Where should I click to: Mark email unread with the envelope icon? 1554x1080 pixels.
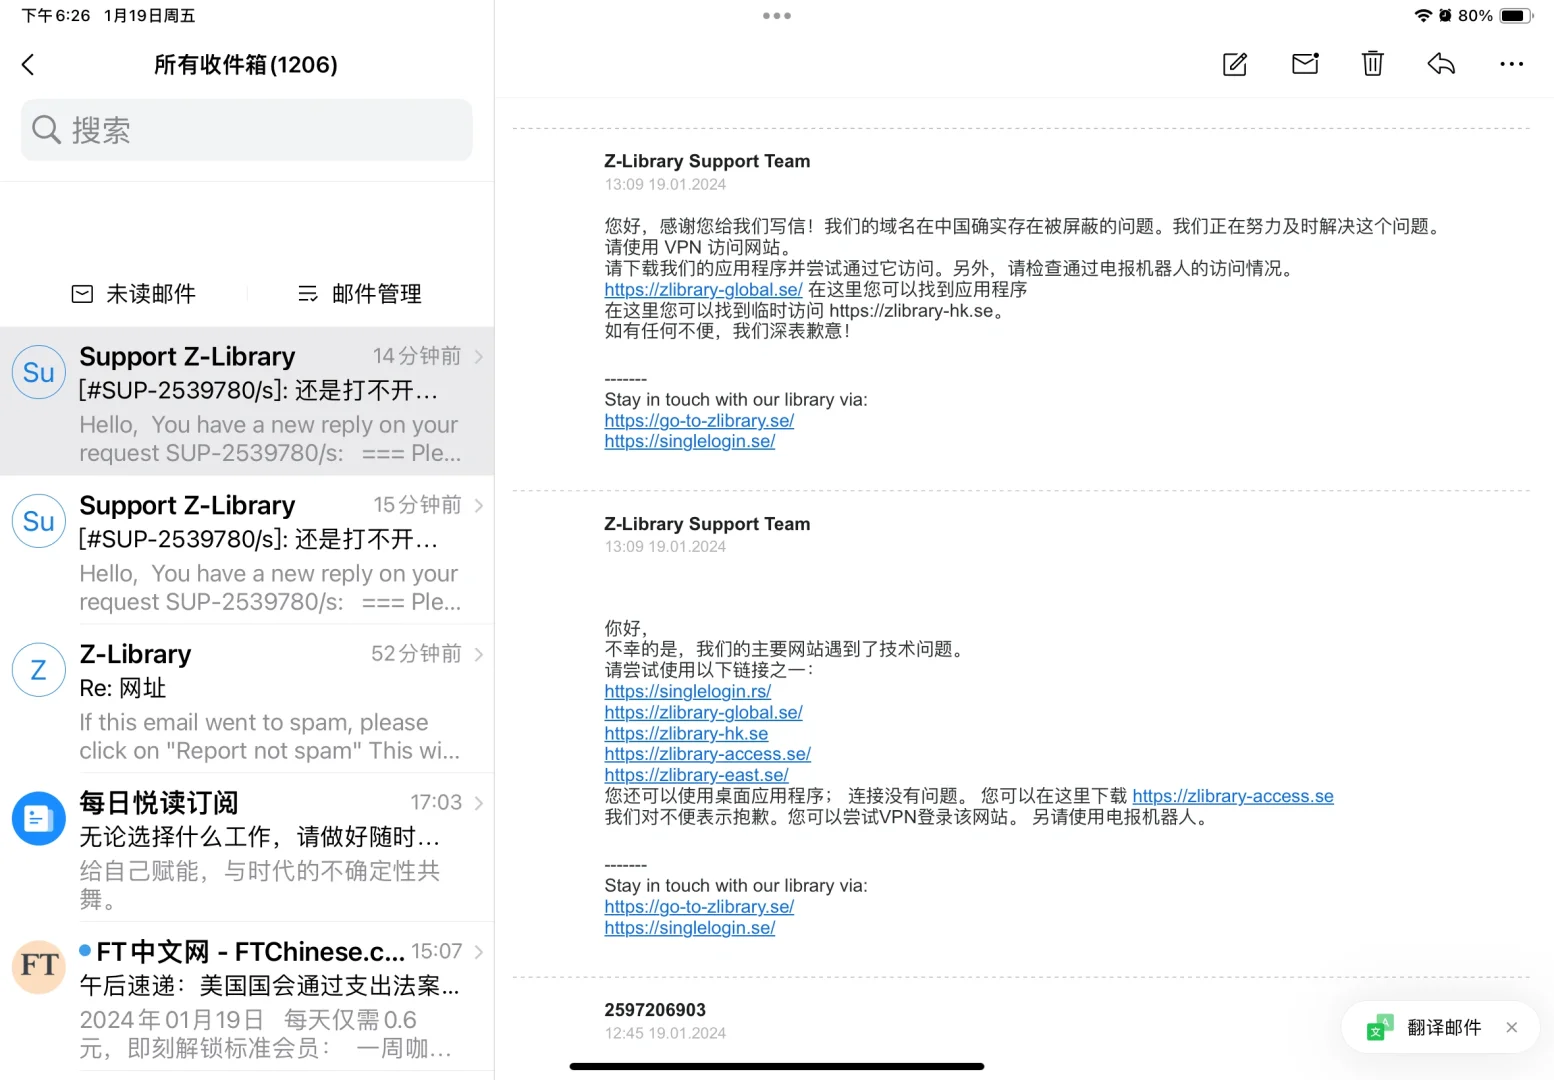click(1305, 64)
